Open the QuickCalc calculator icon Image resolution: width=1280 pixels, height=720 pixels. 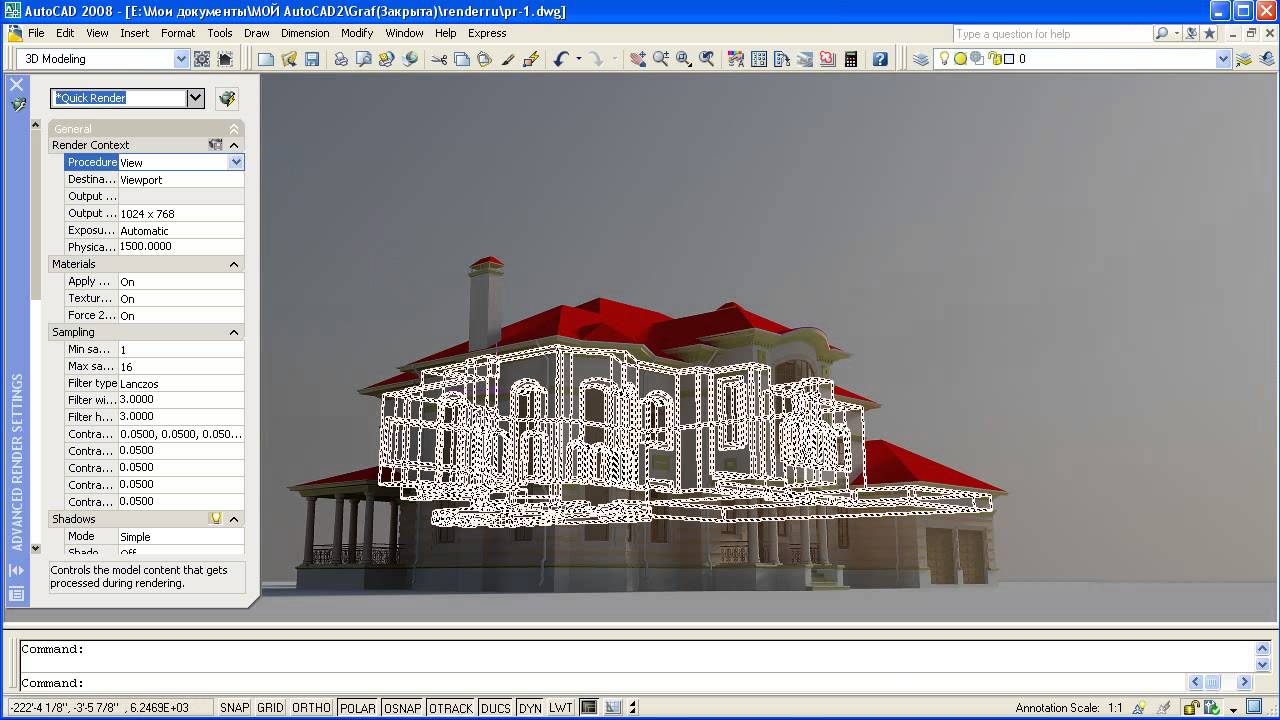(x=851, y=59)
